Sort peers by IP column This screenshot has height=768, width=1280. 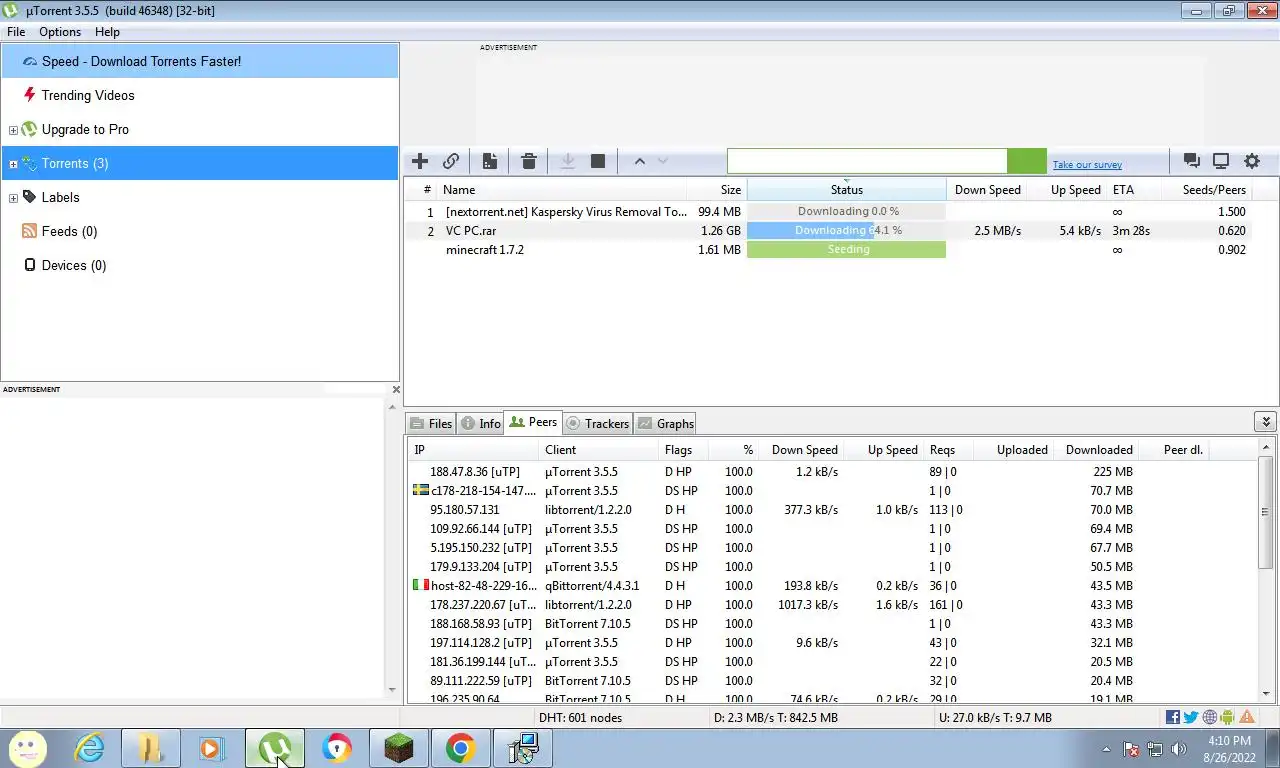pos(474,450)
